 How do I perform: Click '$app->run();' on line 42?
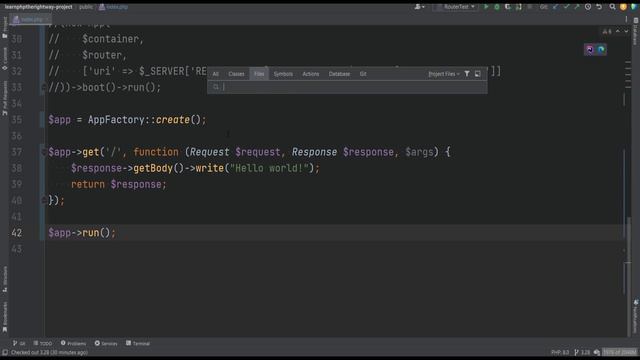click(x=82, y=233)
